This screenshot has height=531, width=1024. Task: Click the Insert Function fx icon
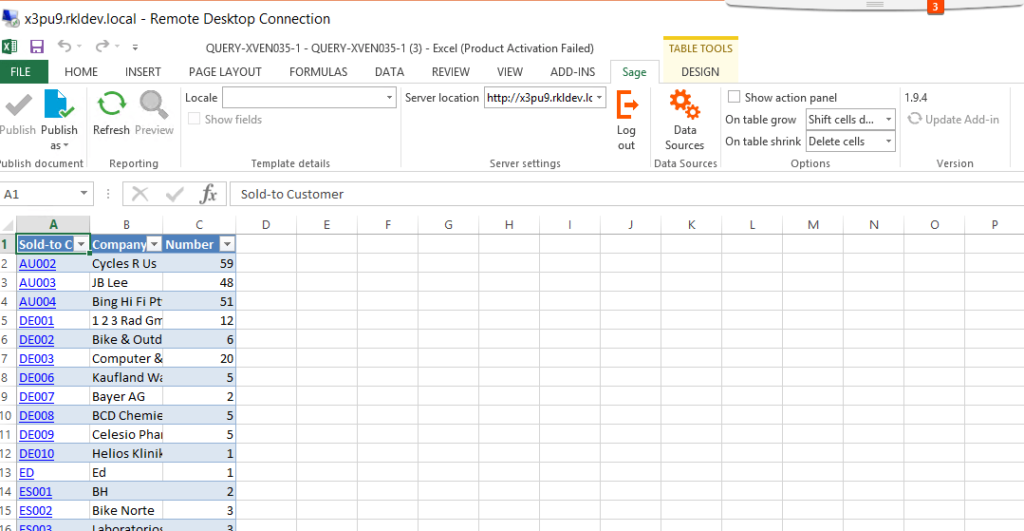tap(209, 194)
